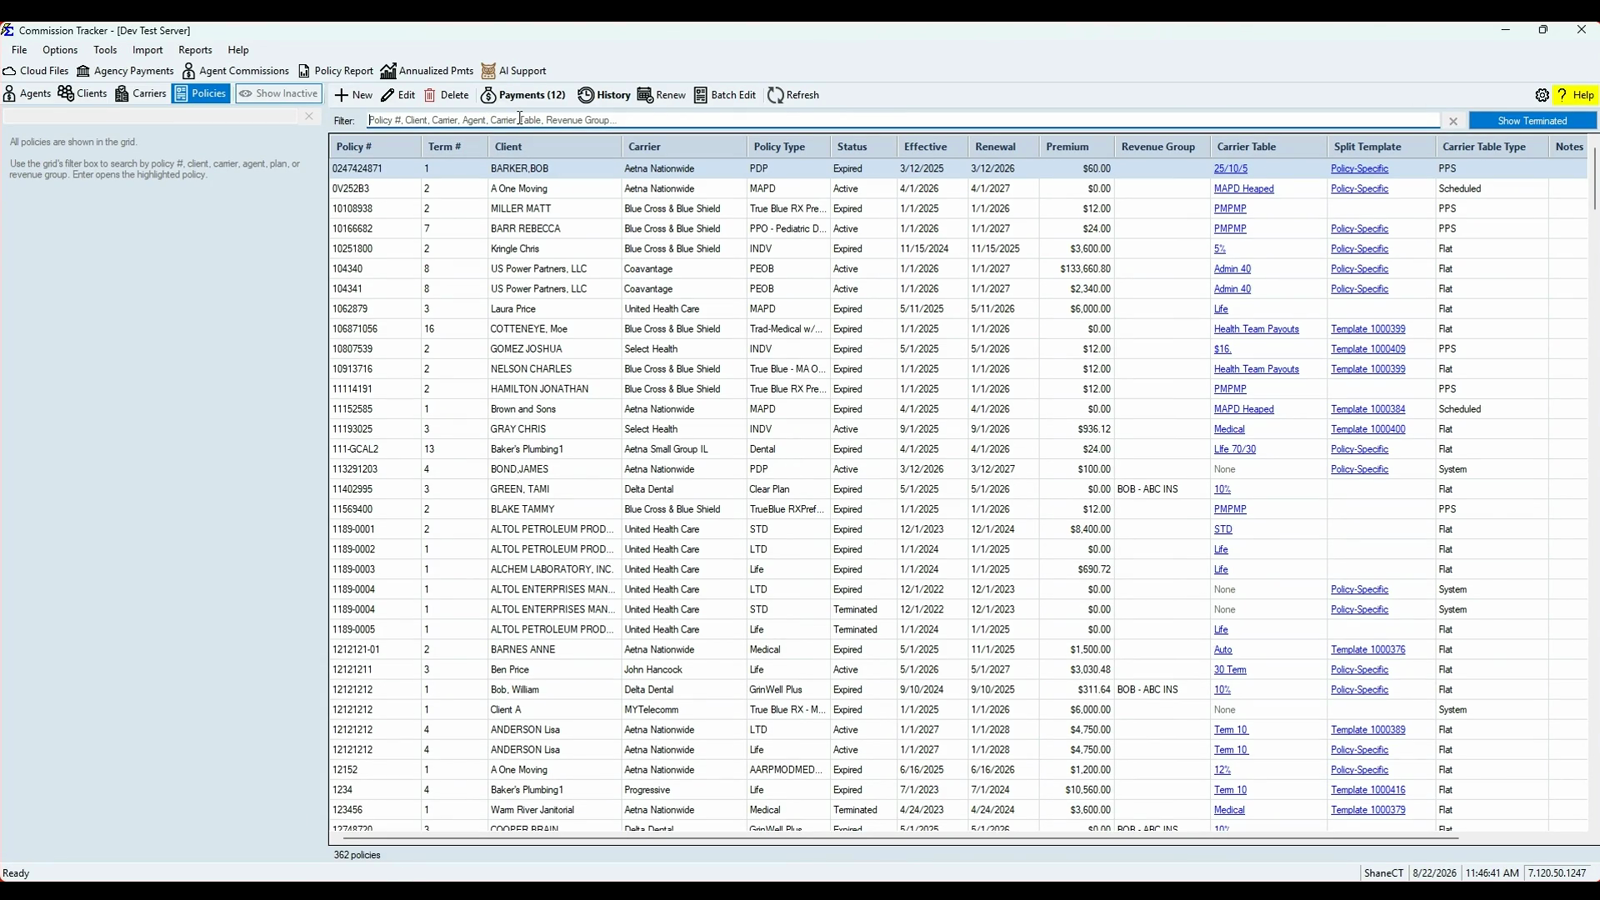Open settings gear icon
Screen dimensions: 1600x900
point(1542,95)
